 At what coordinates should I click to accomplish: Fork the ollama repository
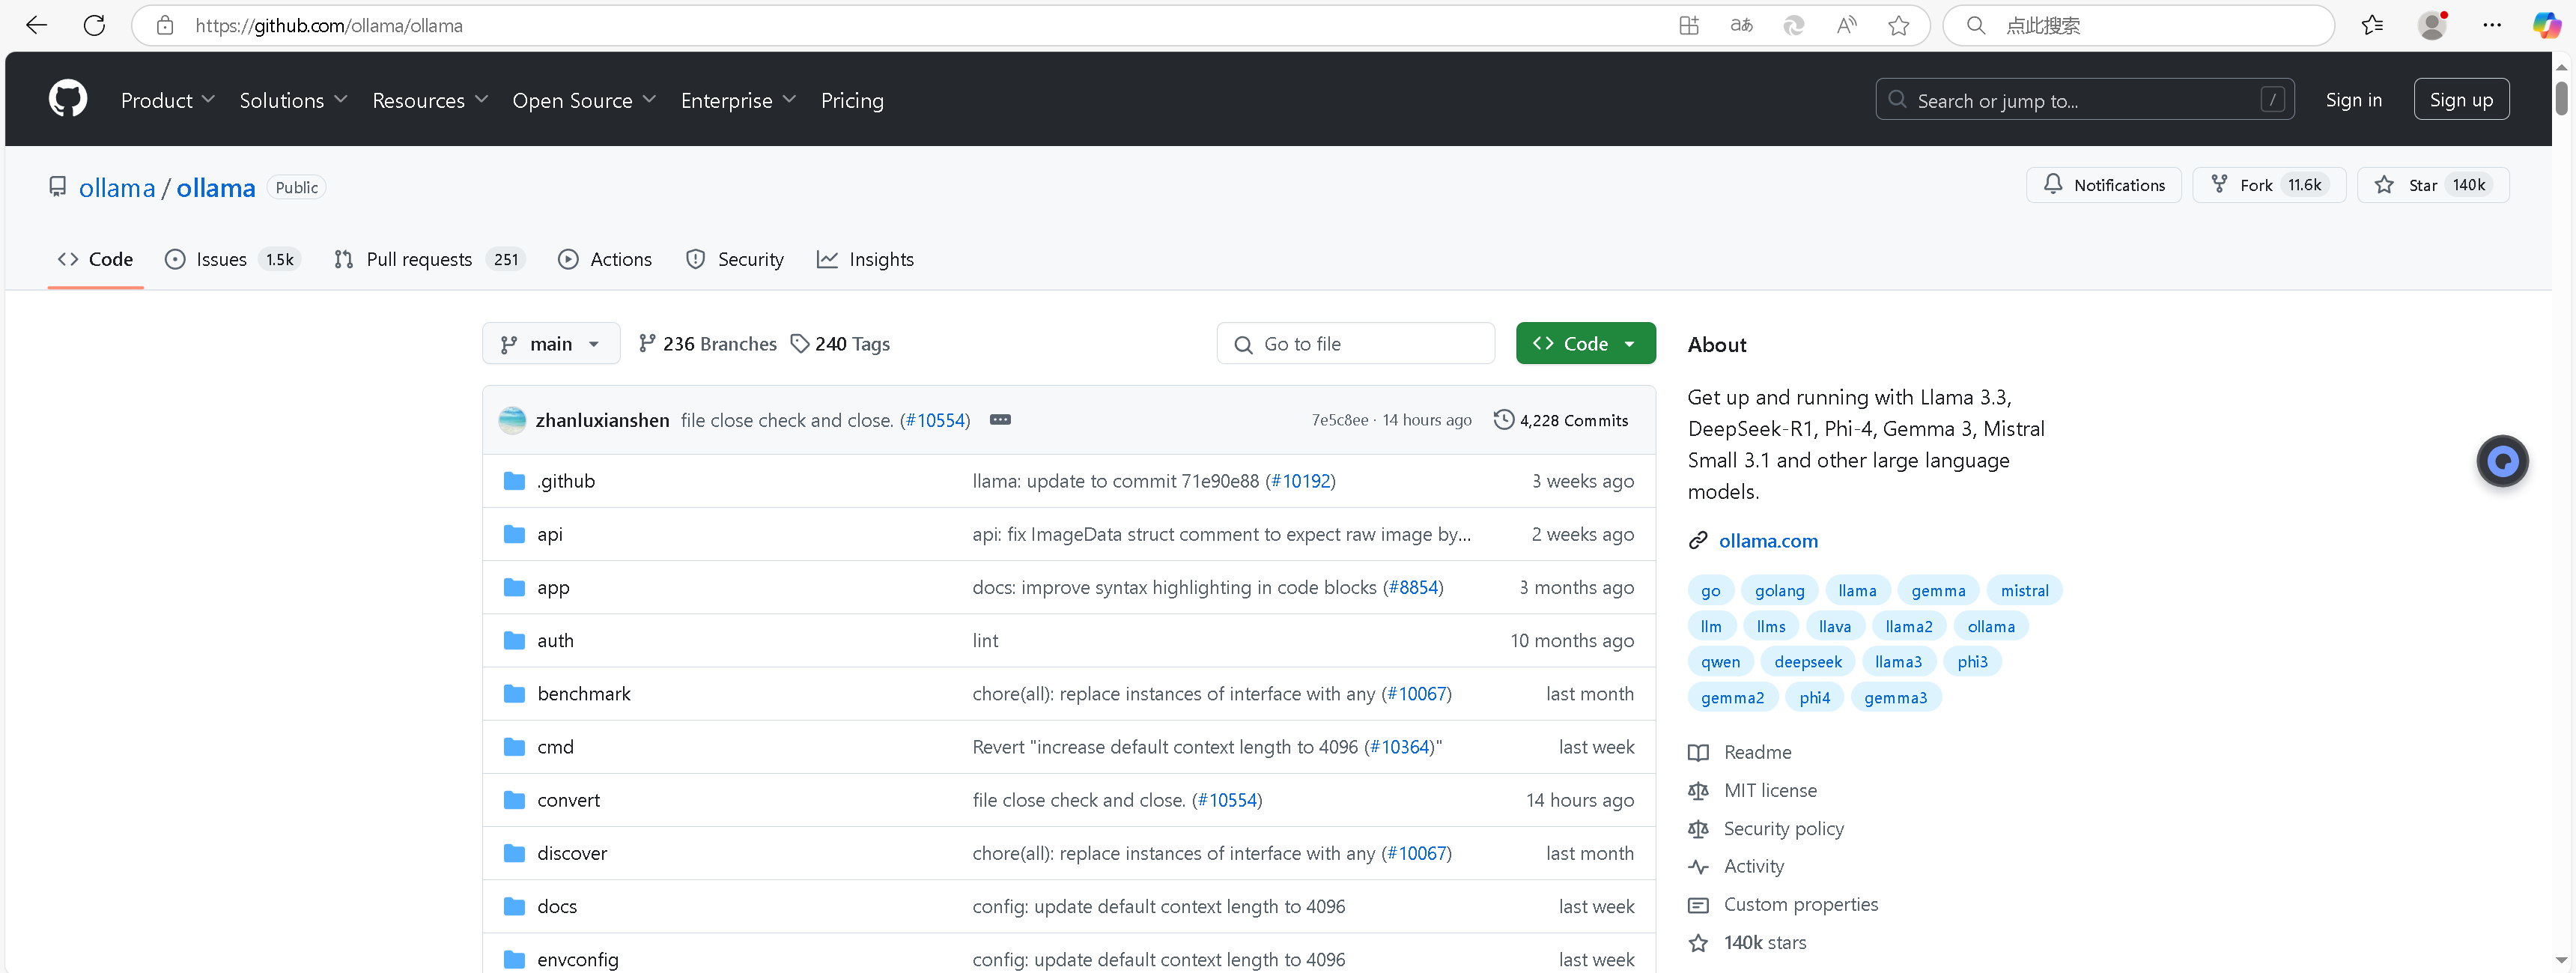[x=2268, y=185]
